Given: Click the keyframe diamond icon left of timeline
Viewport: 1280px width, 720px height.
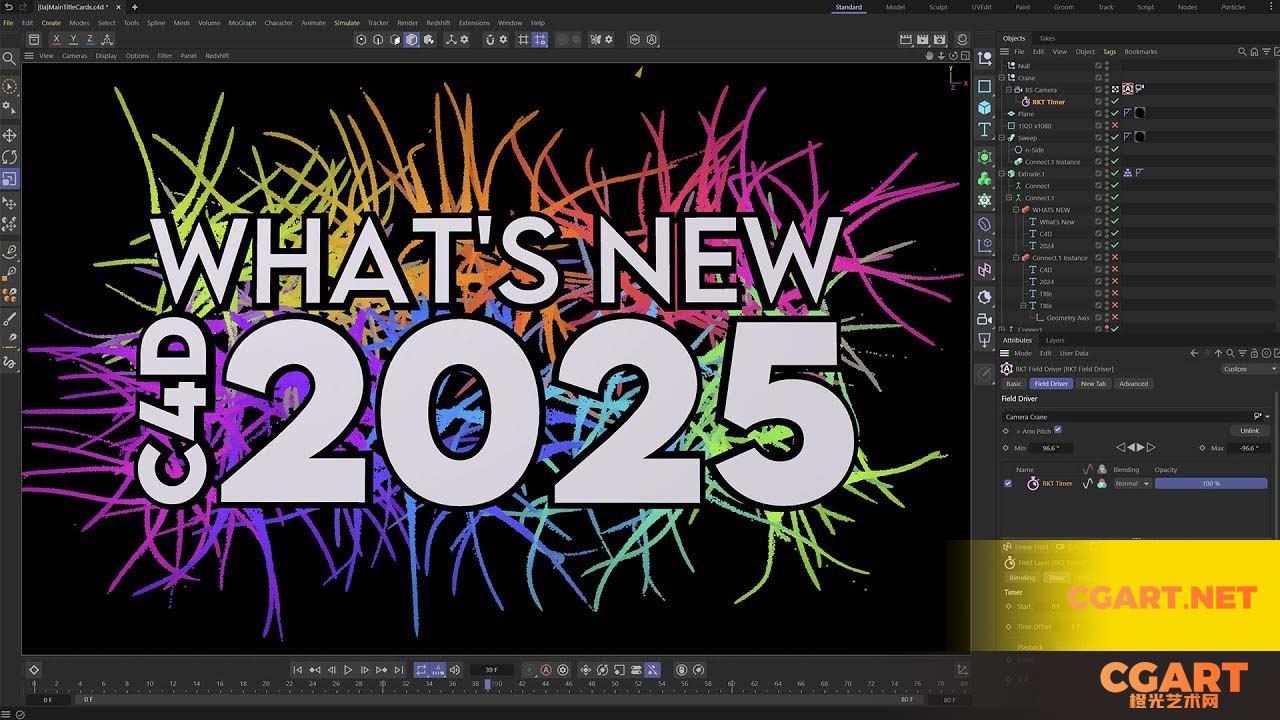Looking at the screenshot, I should pyautogui.click(x=33, y=670).
